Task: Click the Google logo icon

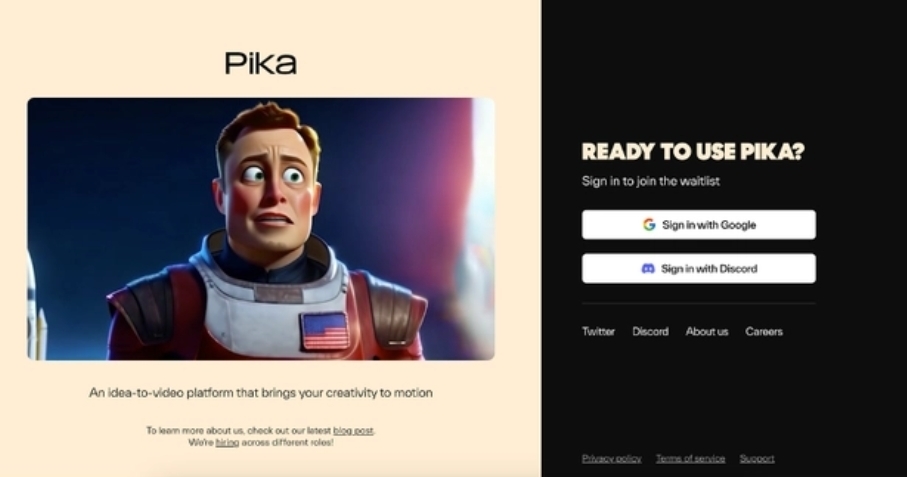Action: point(649,224)
